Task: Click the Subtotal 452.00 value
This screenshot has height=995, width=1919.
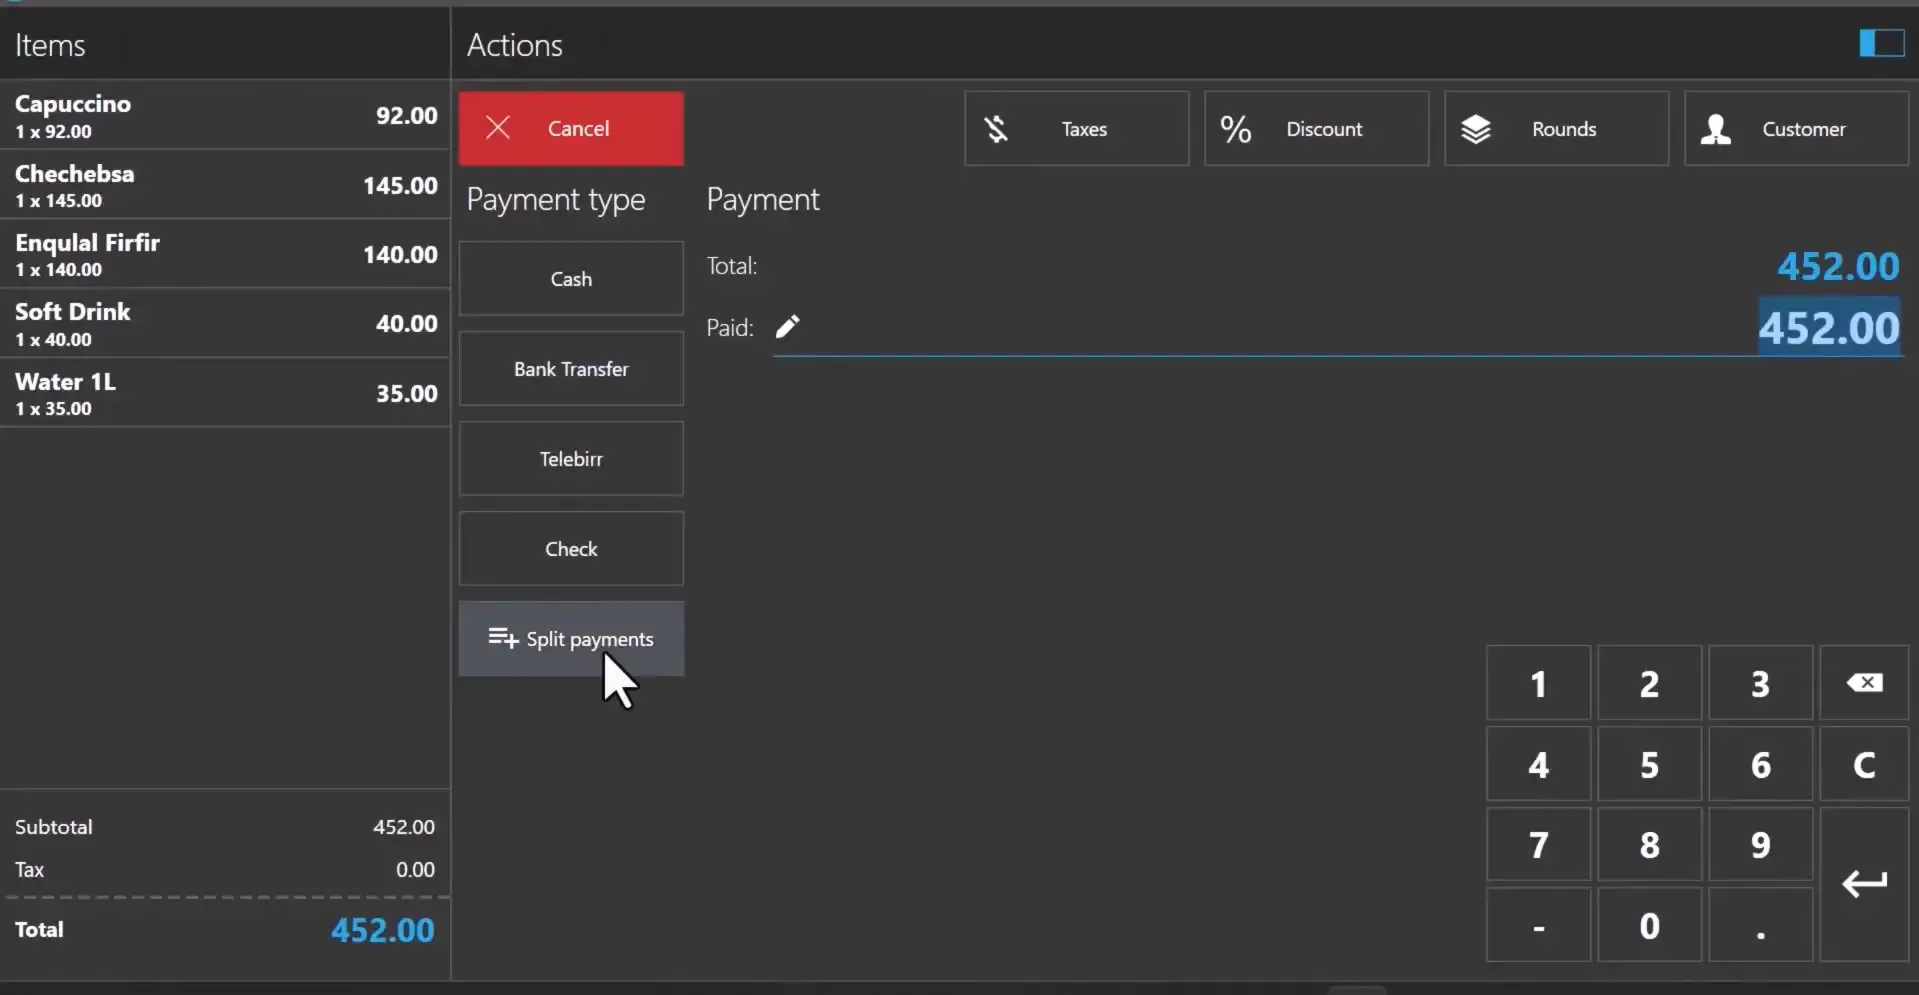Action: click(x=404, y=827)
